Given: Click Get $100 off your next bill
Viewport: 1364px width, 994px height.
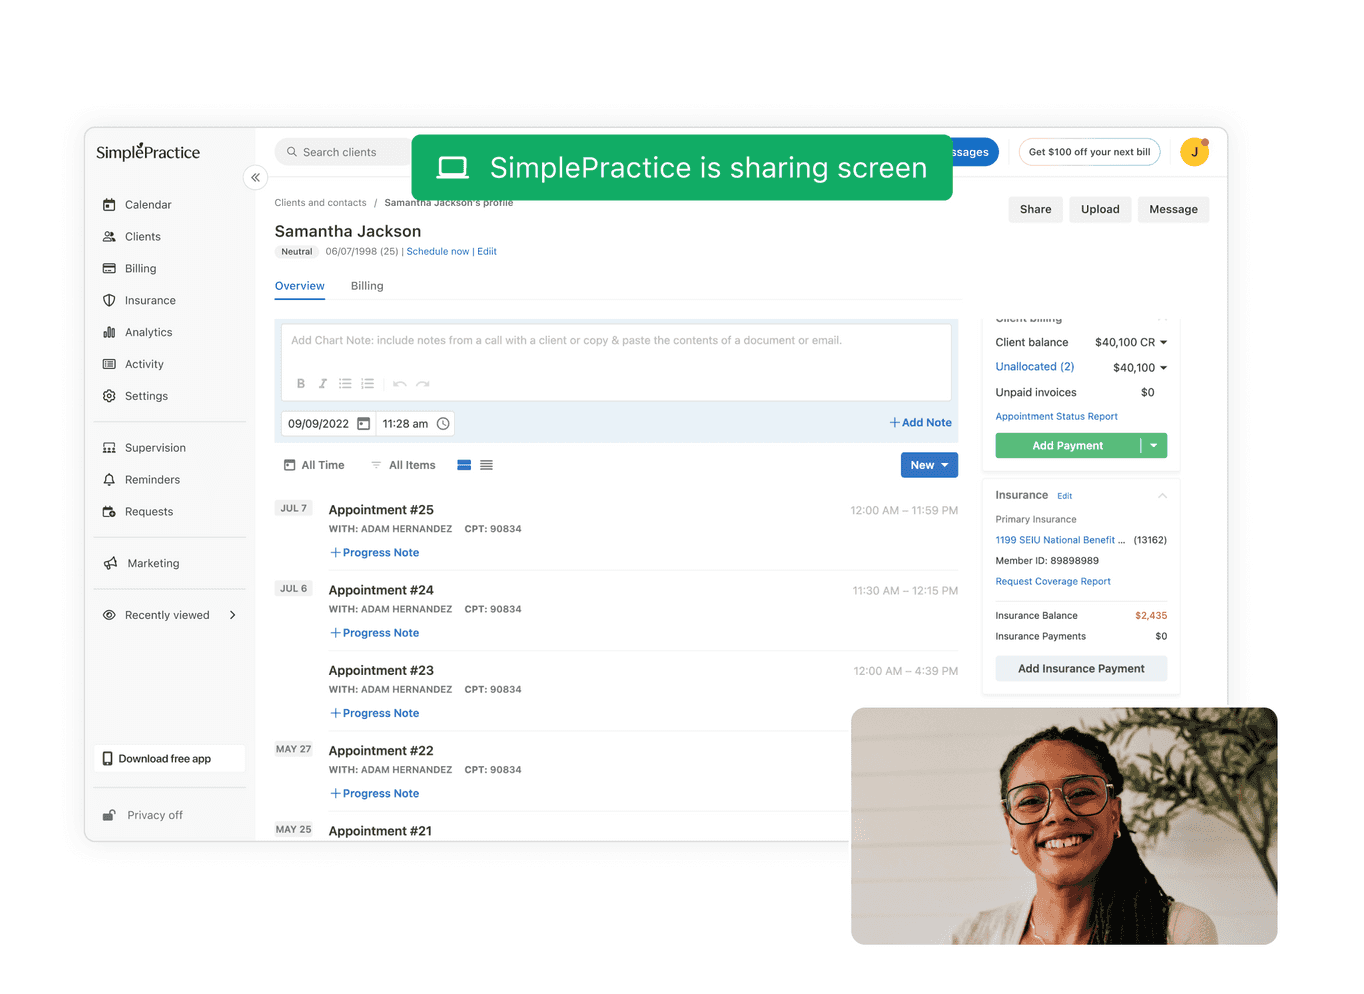Looking at the screenshot, I should tap(1089, 152).
